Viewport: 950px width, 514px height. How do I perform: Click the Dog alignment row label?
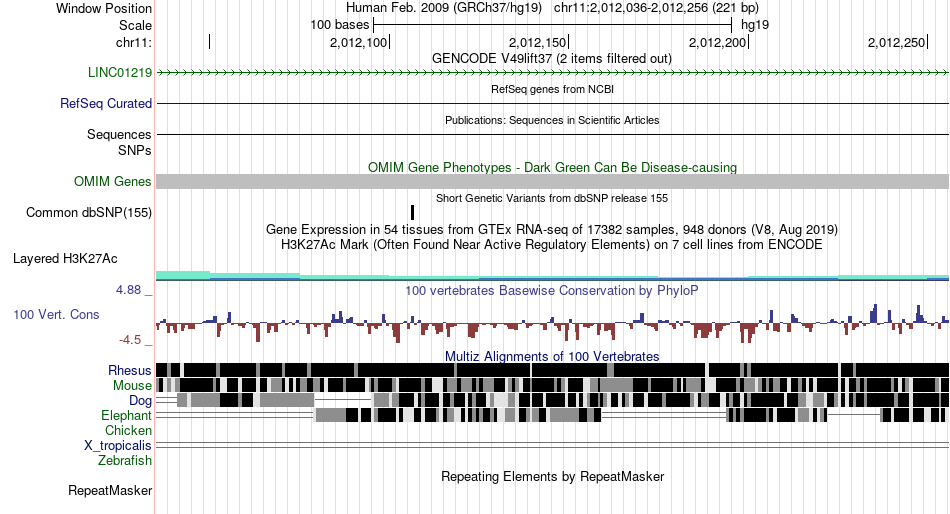140,401
